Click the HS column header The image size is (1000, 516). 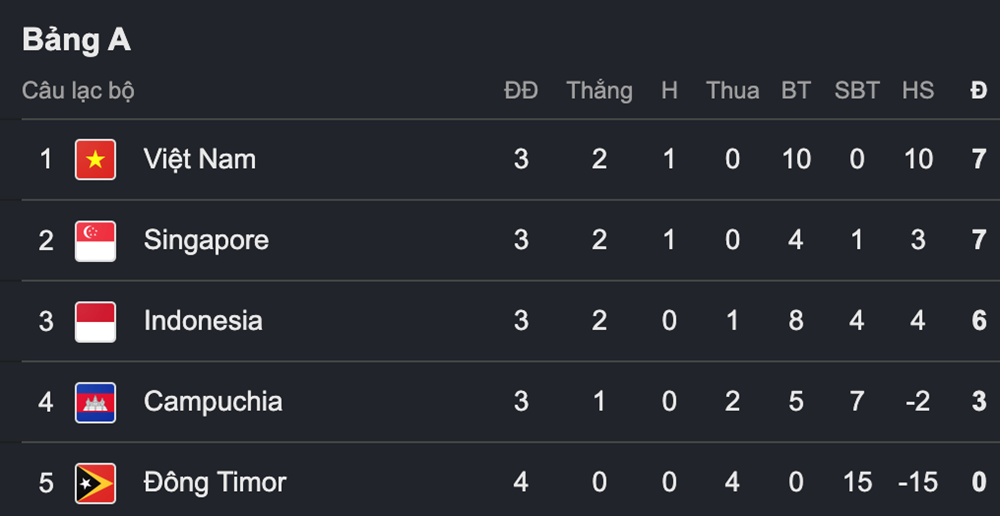[918, 91]
